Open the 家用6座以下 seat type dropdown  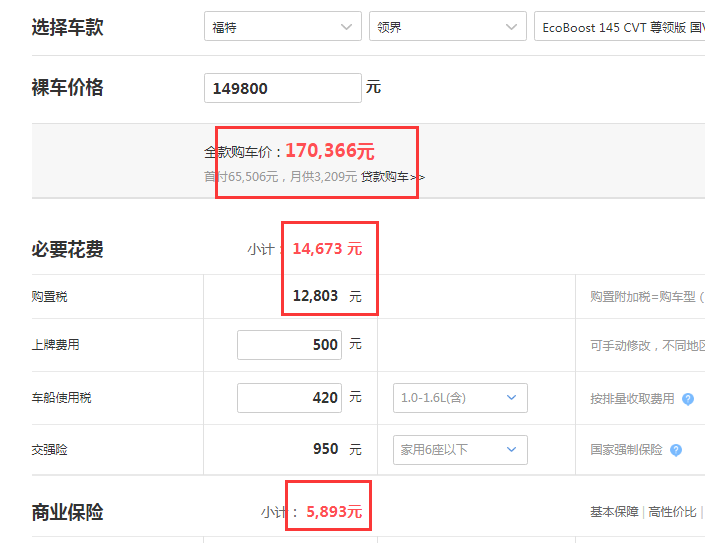[x=460, y=450]
